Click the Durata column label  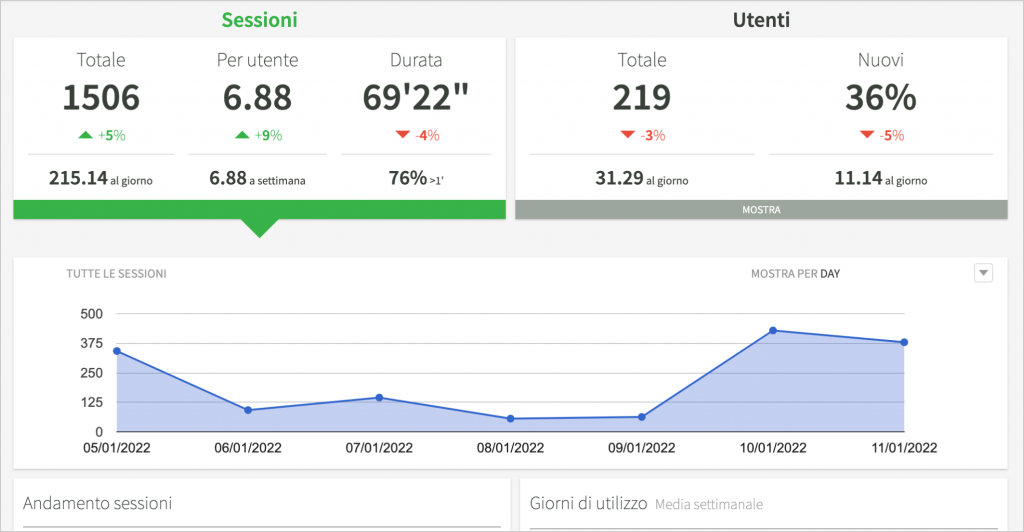(416, 60)
